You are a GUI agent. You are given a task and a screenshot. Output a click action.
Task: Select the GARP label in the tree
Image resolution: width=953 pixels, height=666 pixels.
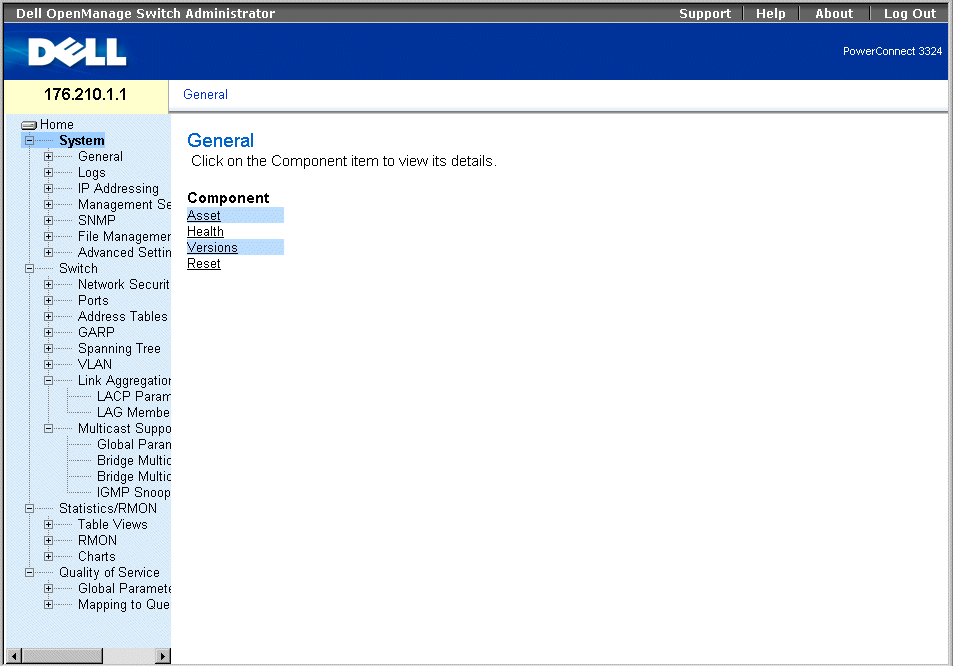tap(96, 332)
